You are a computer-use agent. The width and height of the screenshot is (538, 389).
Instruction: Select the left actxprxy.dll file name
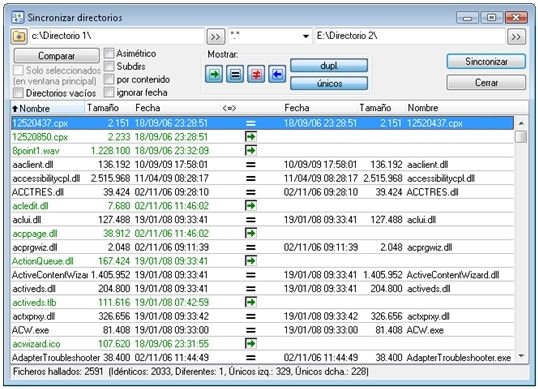pyautogui.click(x=34, y=316)
